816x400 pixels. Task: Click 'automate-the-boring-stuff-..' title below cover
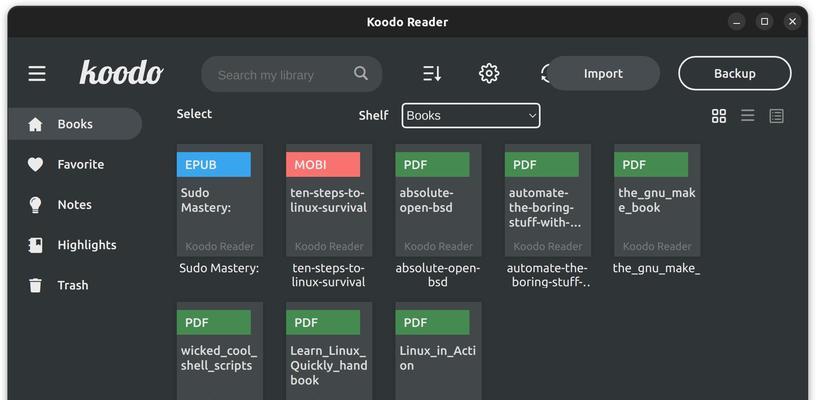[x=547, y=275]
